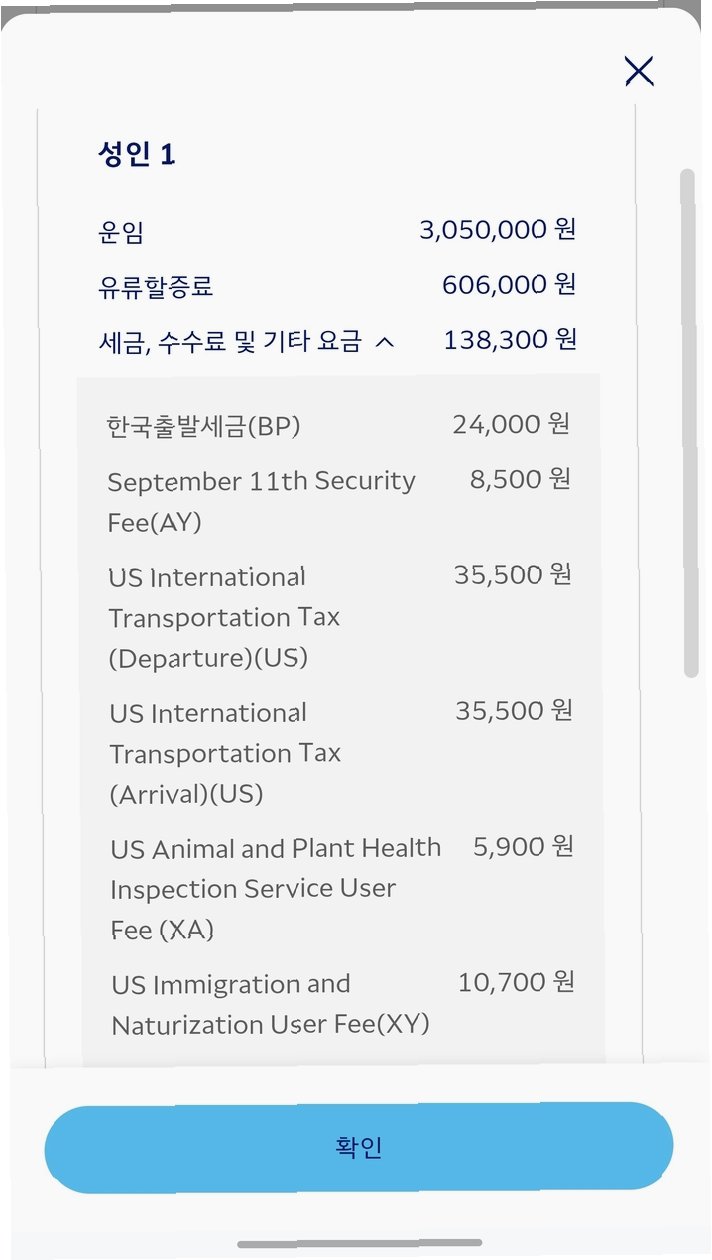712x1260 pixels.
Task: Collapse the 세금, 수수료 및 기타 요금 chevron
Action: click(x=384, y=343)
